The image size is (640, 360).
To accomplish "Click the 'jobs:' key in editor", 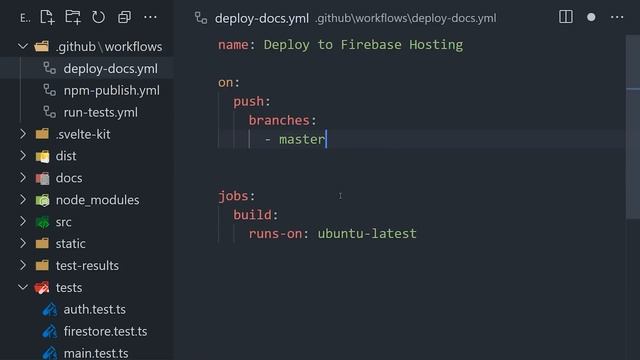I will coord(237,196).
